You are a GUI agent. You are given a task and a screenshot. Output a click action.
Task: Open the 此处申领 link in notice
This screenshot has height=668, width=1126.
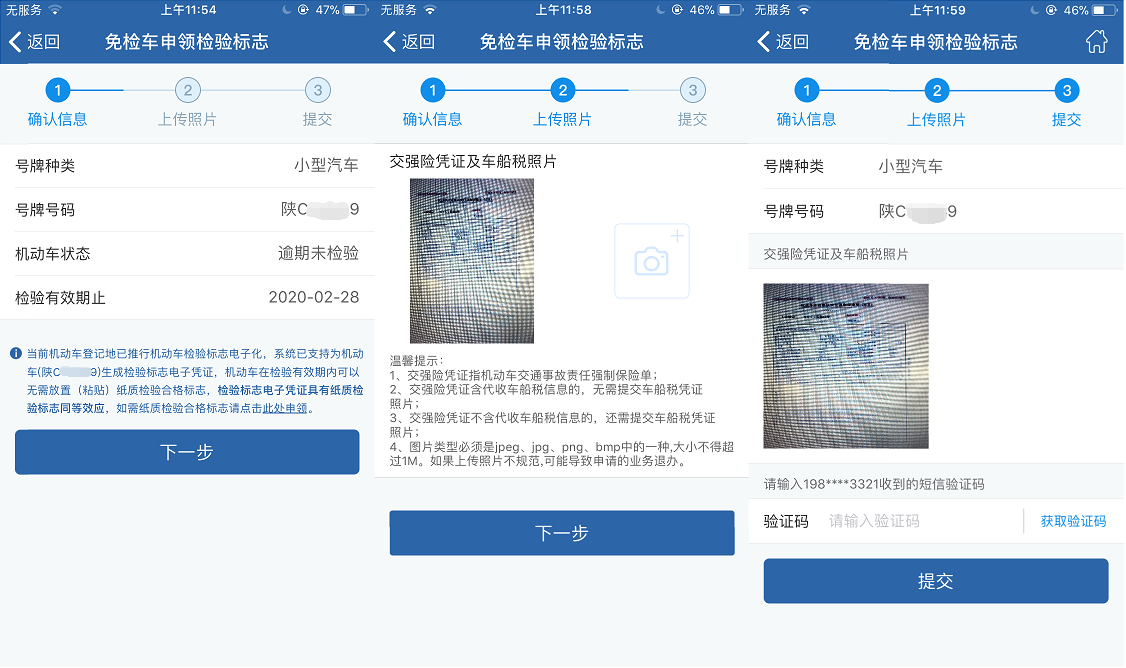coord(284,409)
